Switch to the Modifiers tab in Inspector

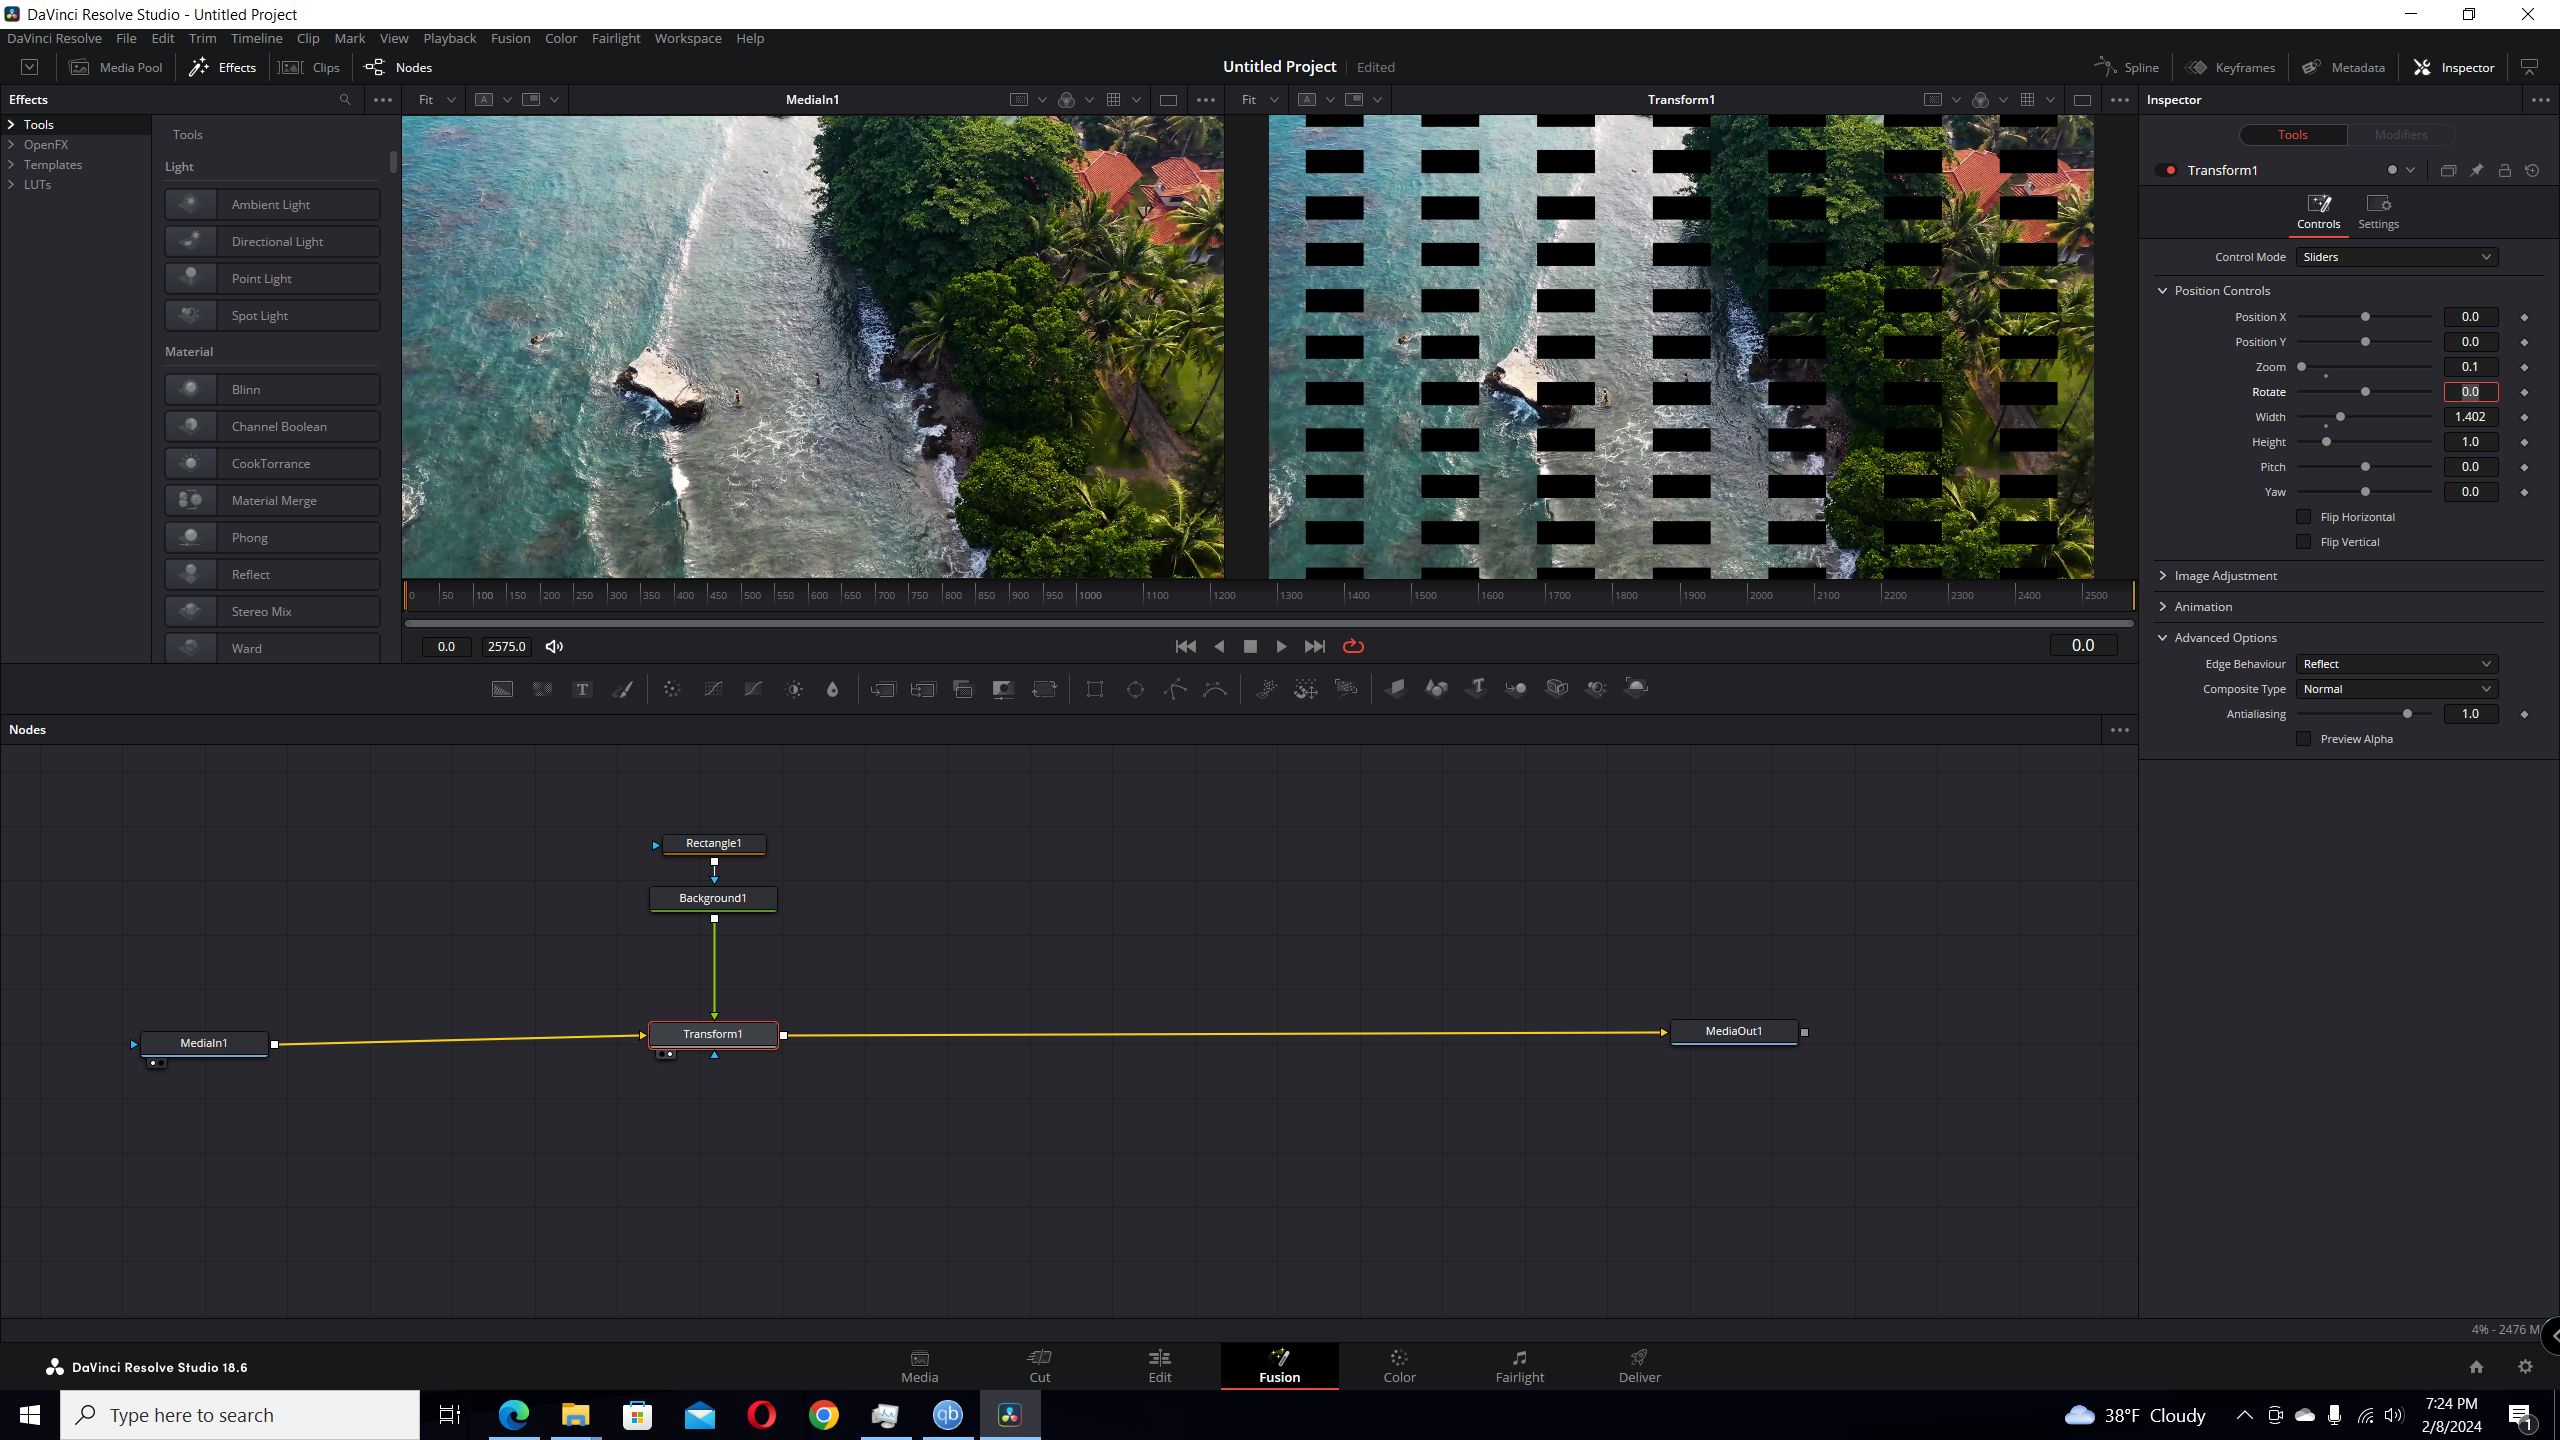pos(2400,135)
